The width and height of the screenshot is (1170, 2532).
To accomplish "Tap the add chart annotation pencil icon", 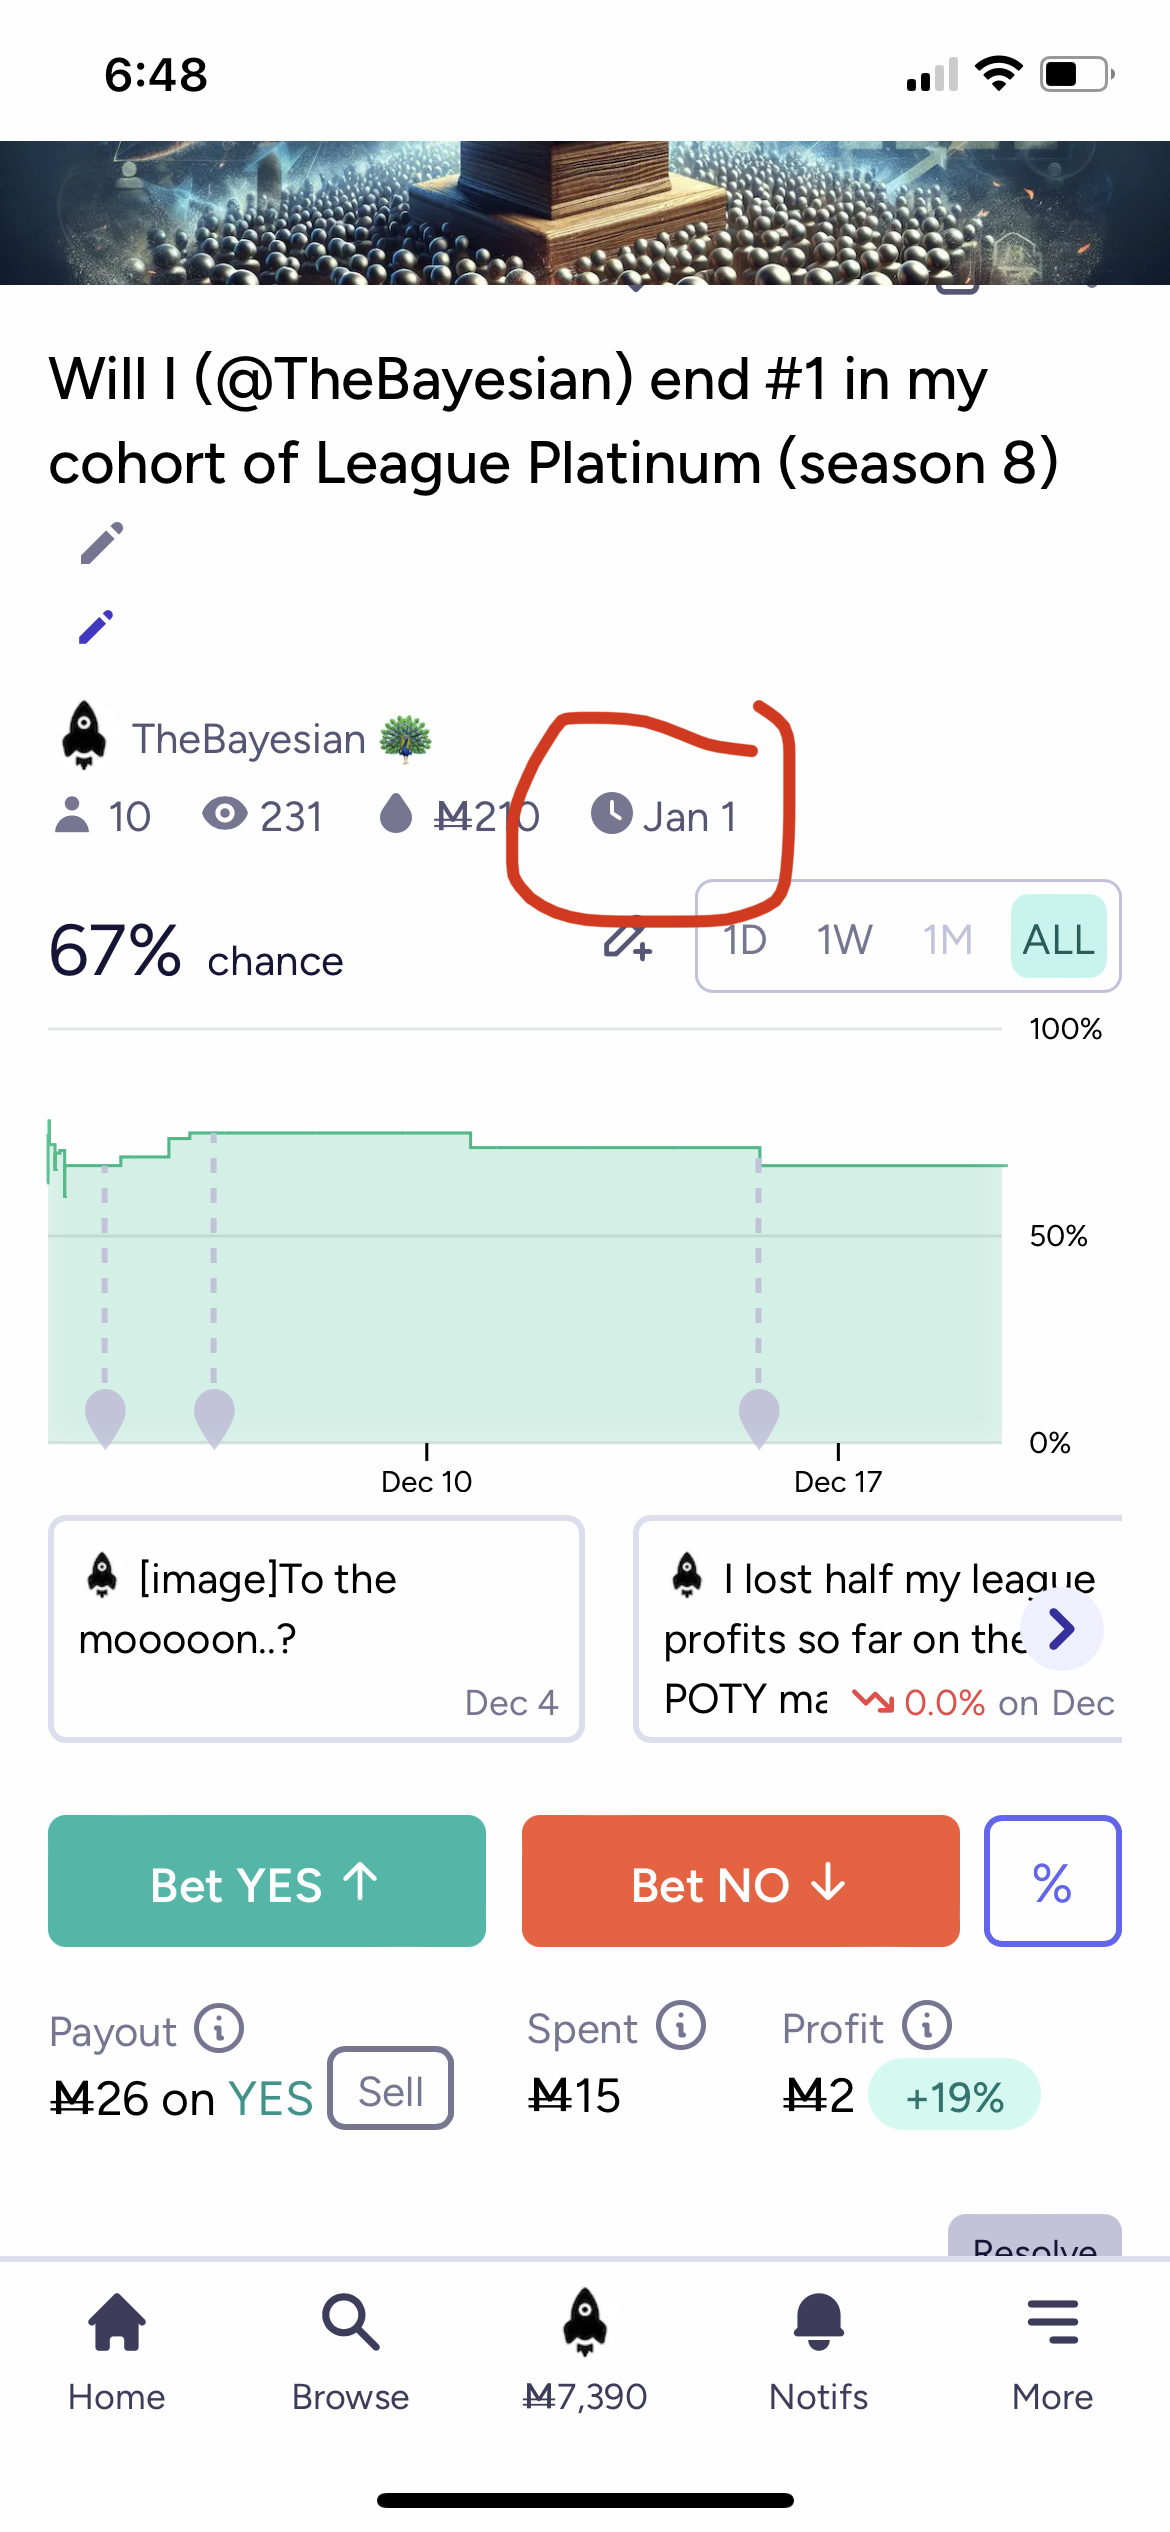I will (x=627, y=940).
